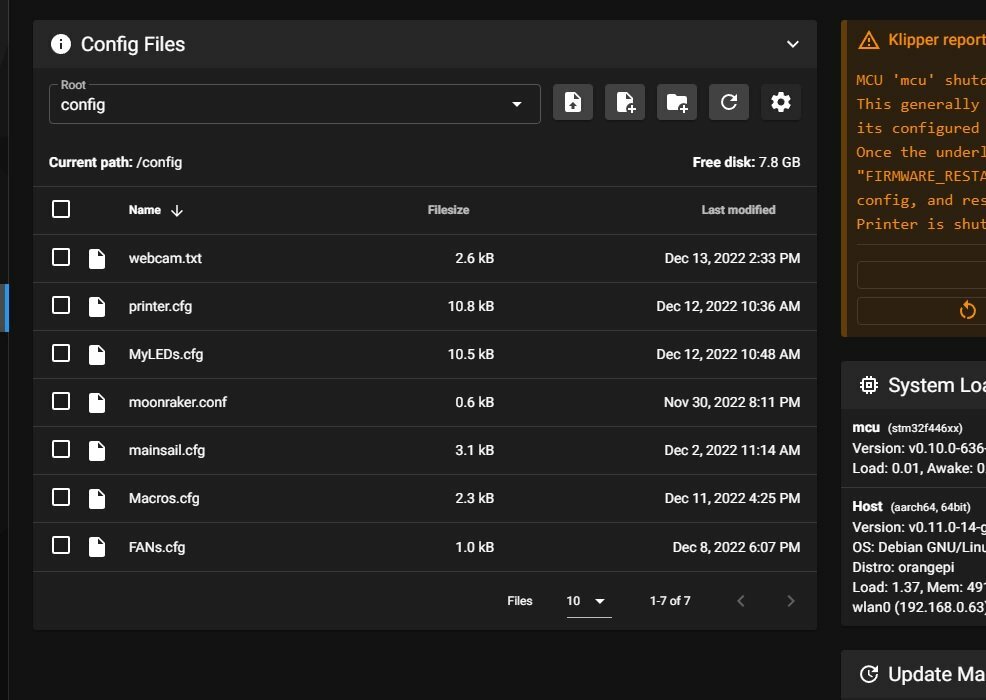
Task: Click the Free disk 7.8 GB label
Action: (746, 162)
